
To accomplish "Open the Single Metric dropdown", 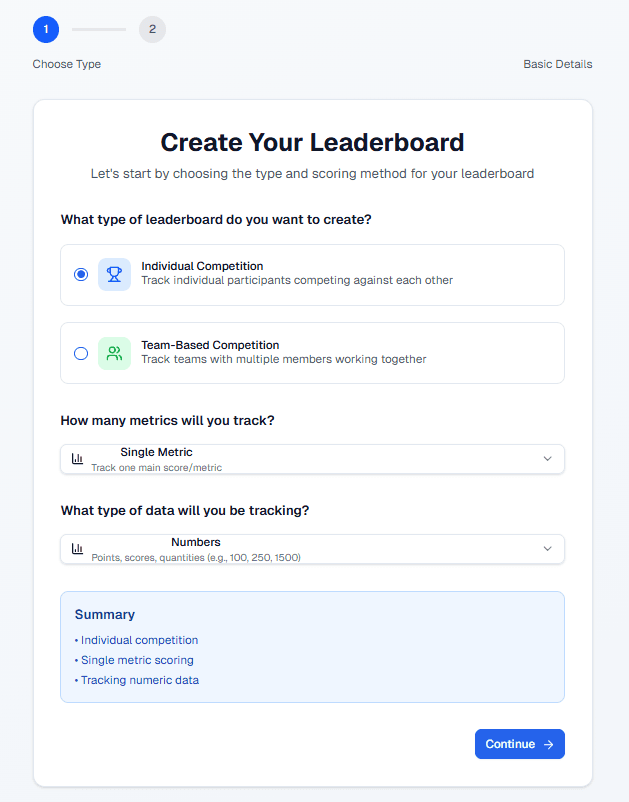I will click(312, 458).
